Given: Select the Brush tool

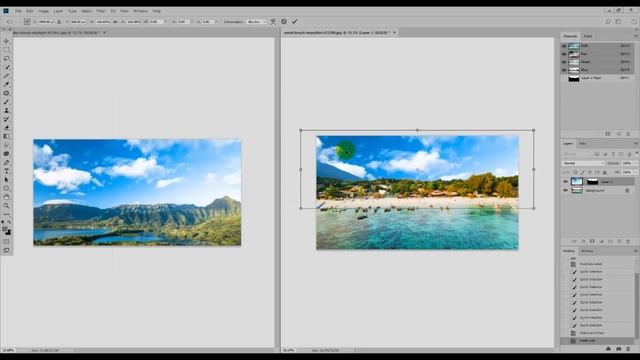Looking at the screenshot, I should [x=6, y=102].
